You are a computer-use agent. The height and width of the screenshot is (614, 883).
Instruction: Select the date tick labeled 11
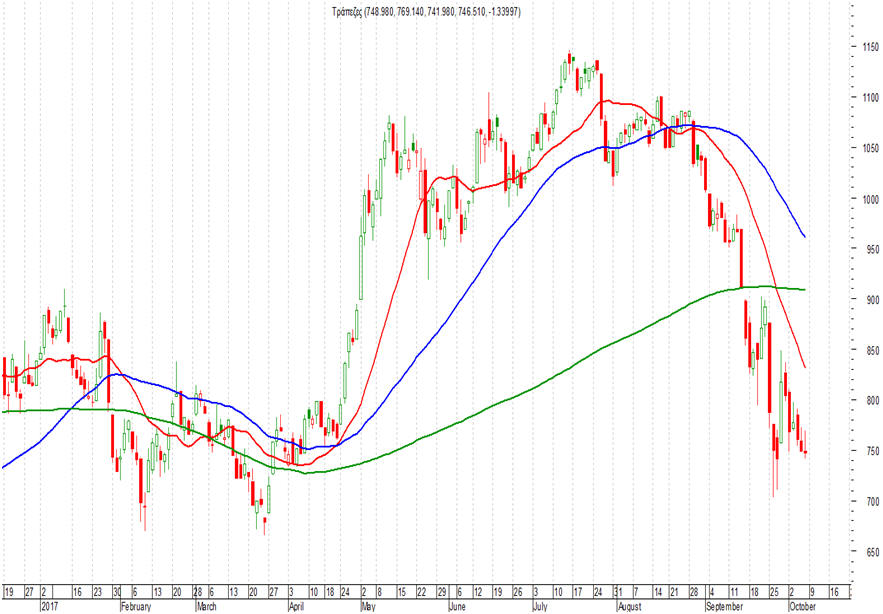click(734, 592)
